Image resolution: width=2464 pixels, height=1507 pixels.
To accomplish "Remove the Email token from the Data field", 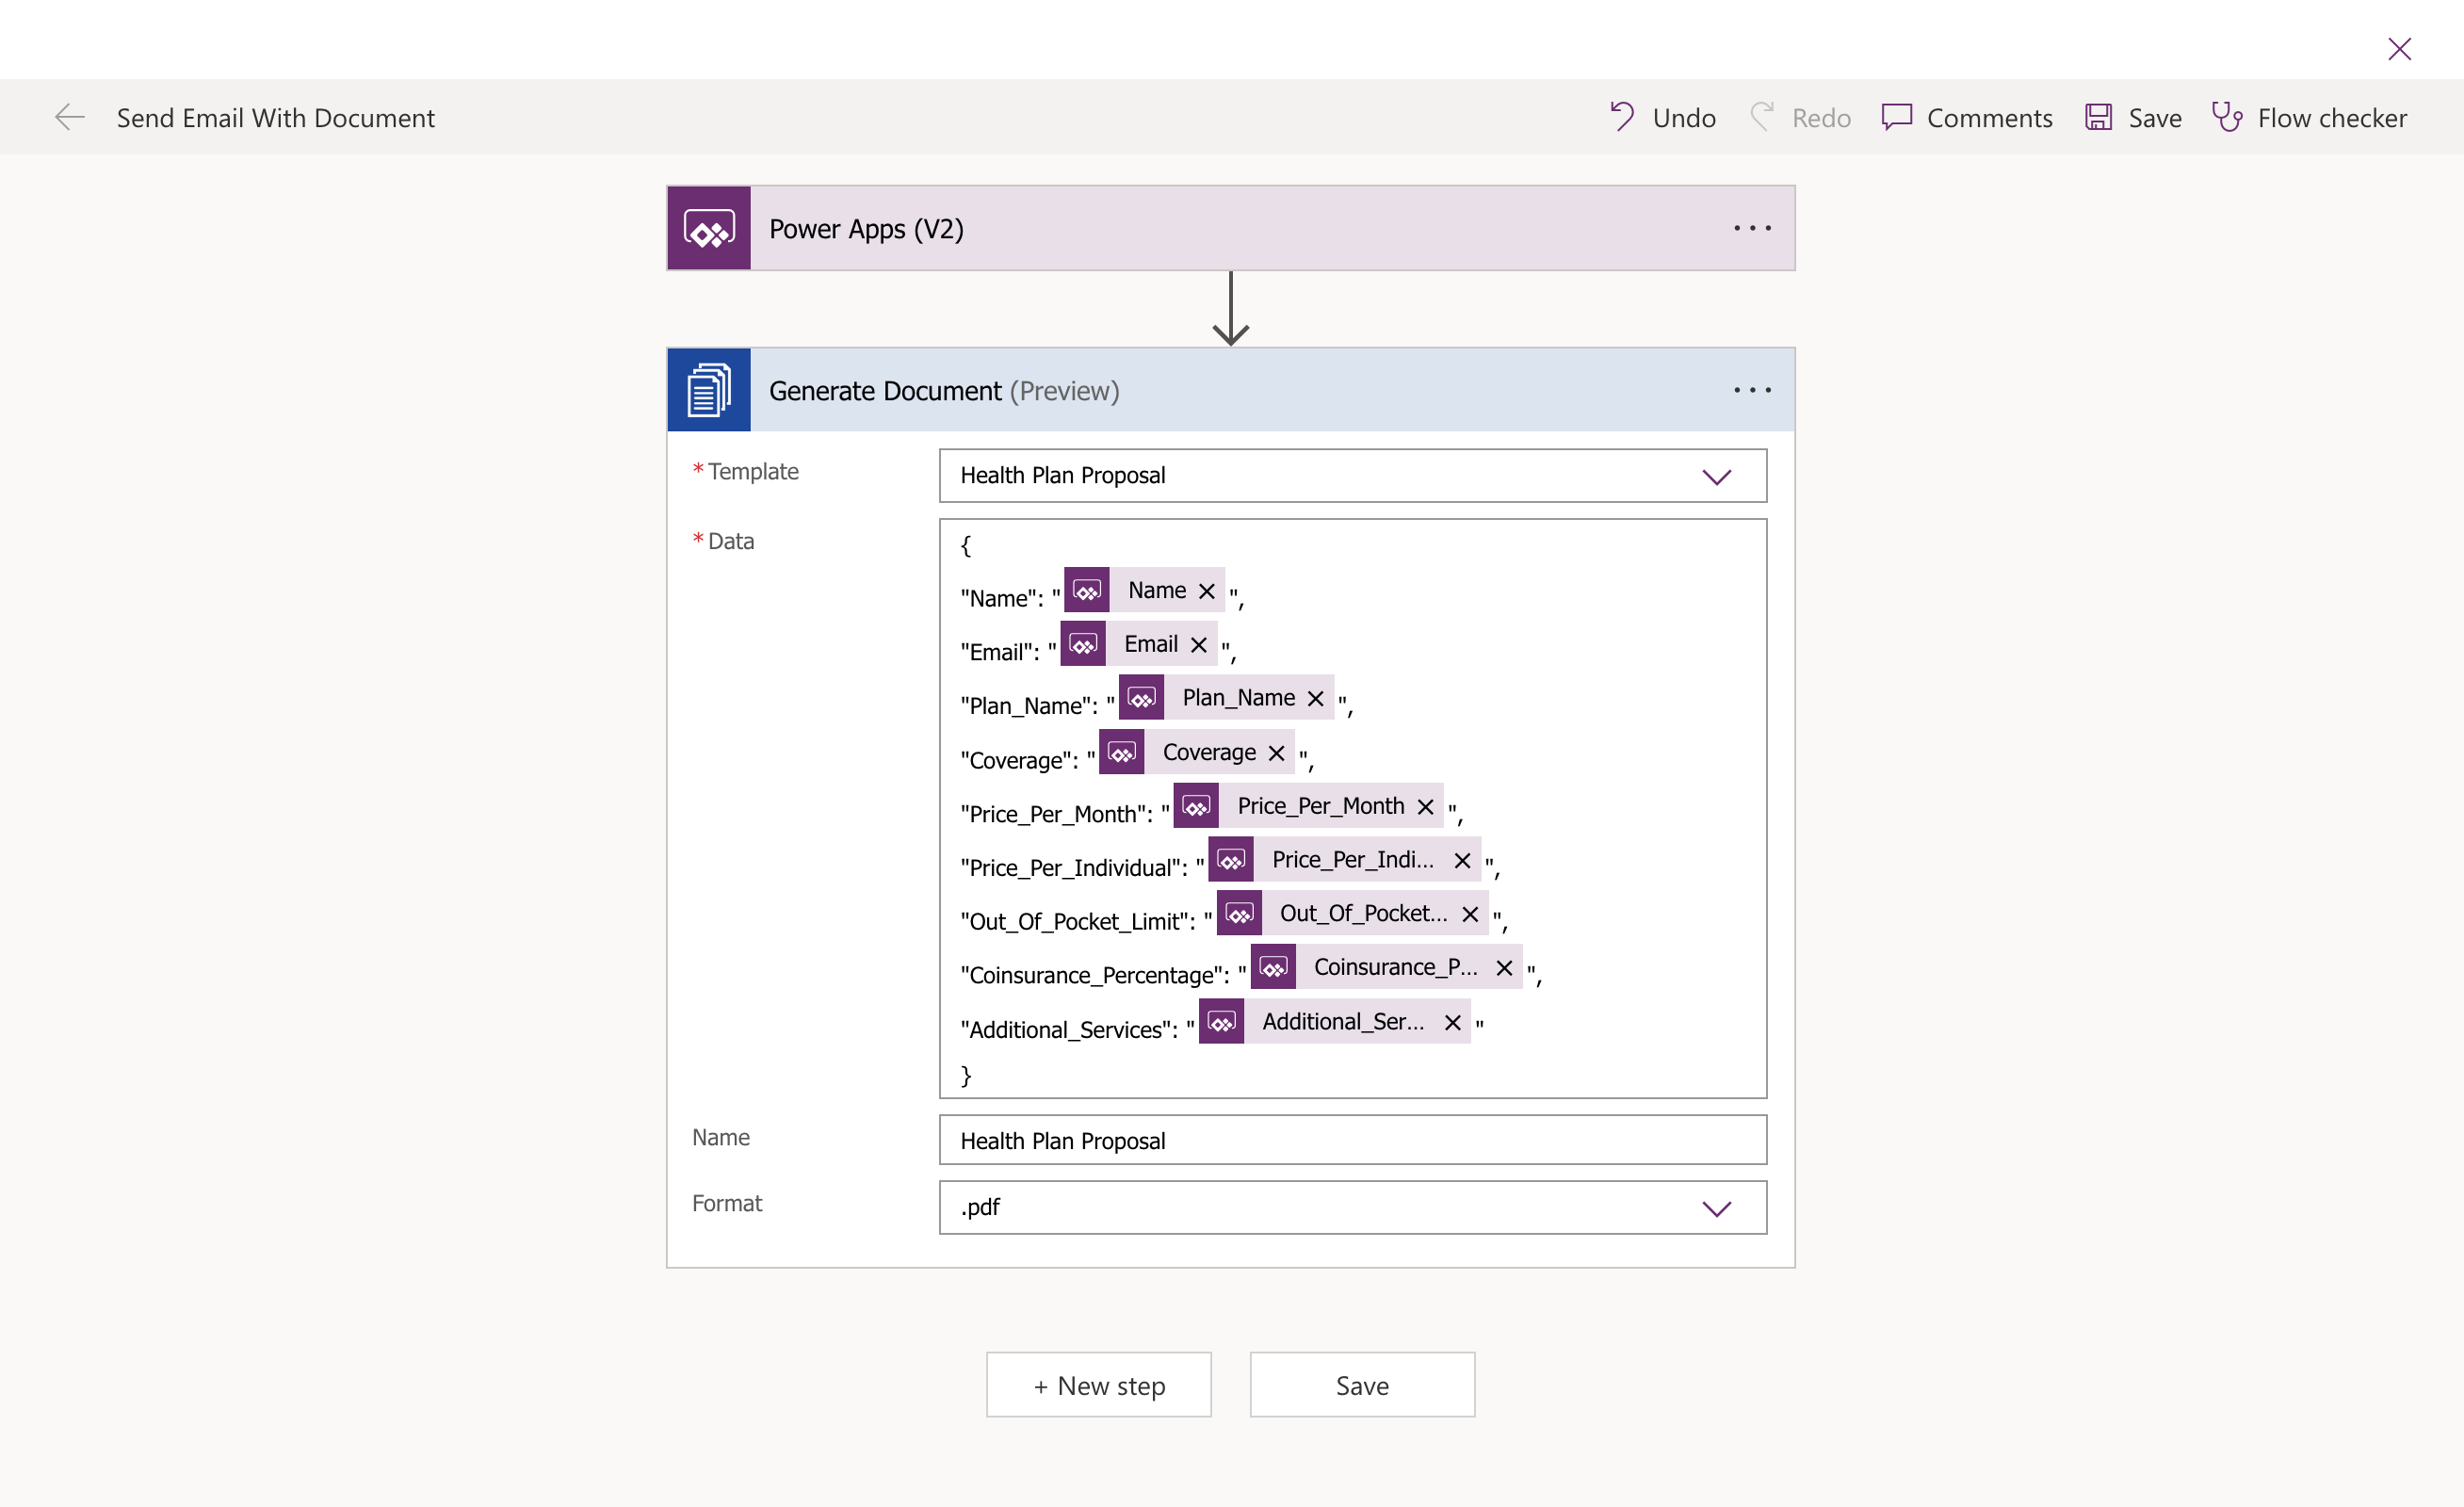I will (x=1199, y=643).
